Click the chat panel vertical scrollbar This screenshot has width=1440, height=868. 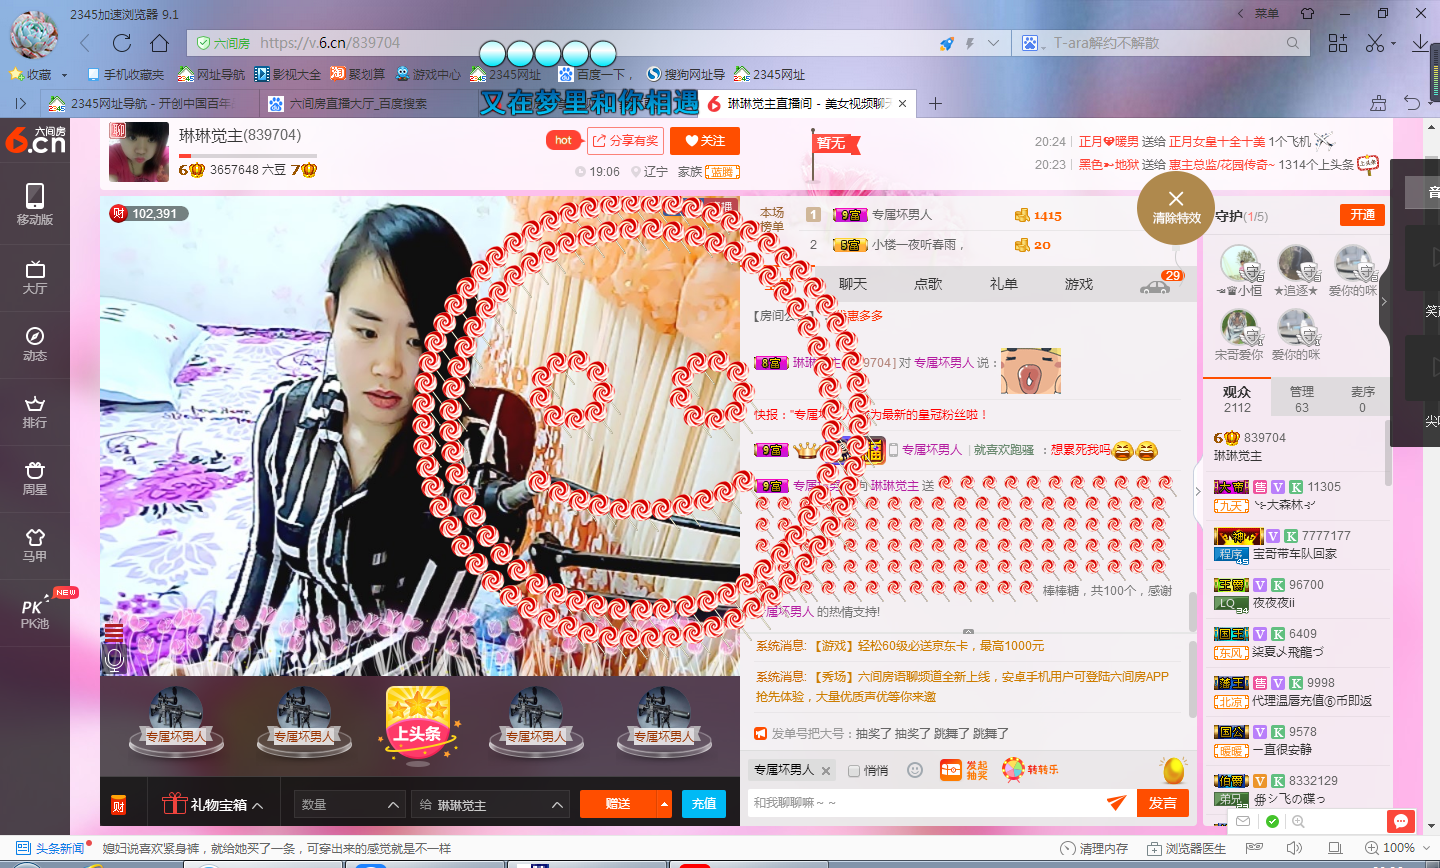pos(1192,611)
